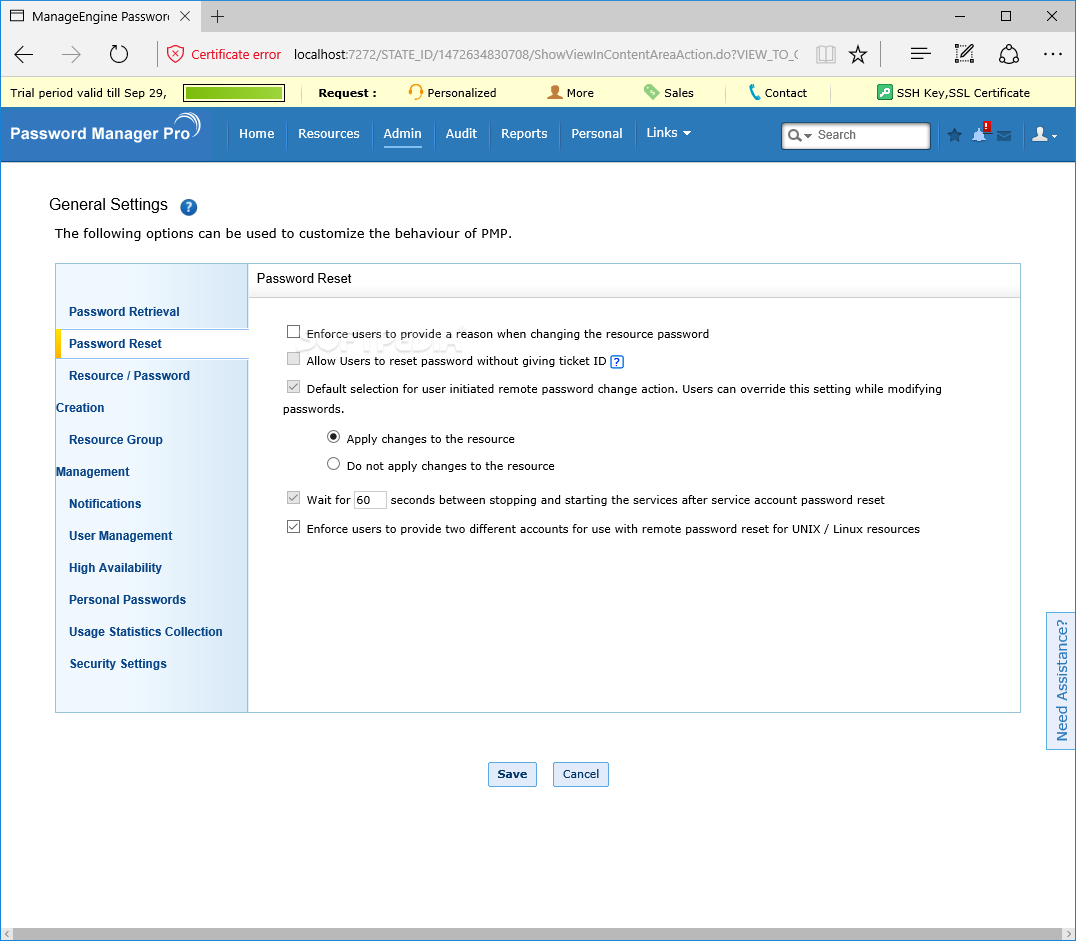Image resolution: width=1076 pixels, height=941 pixels.
Task: Open Resource Group Management settings
Action: pos(110,455)
